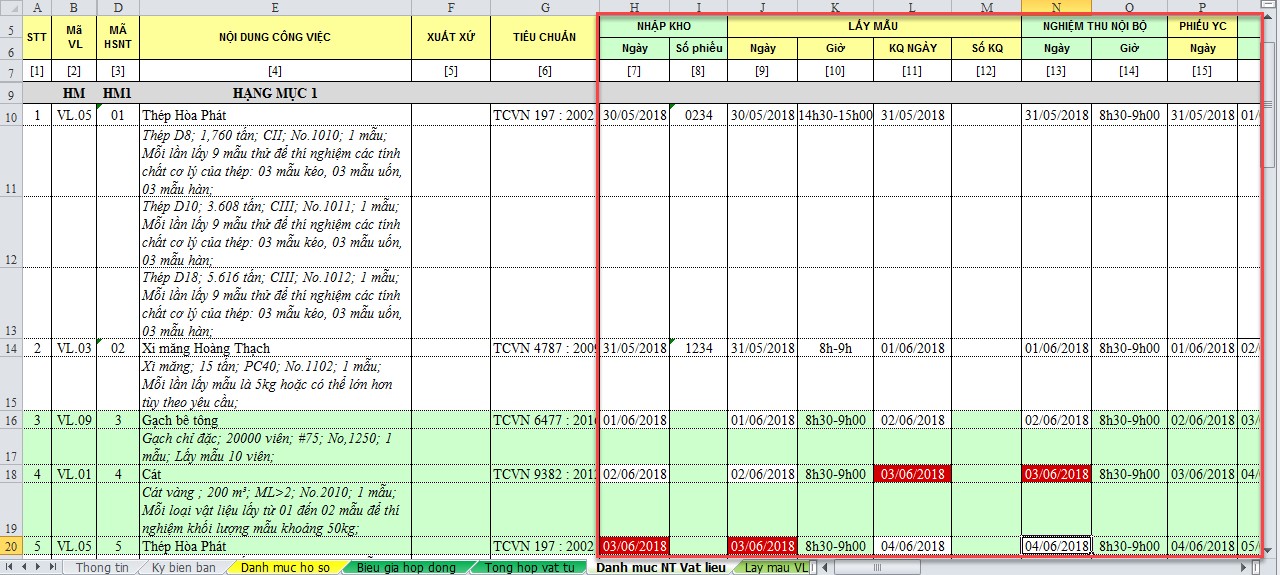Image resolution: width=1280 pixels, height=575 pixels.
Task: Open the Thong tin sheet tab
Action: tap(102, 567)
